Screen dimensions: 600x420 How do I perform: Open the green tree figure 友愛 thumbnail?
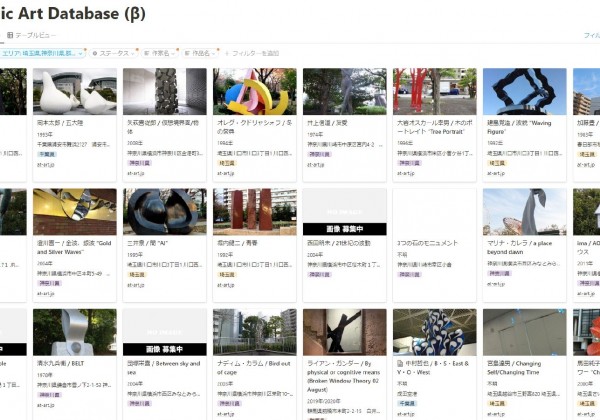click(345, 91)
